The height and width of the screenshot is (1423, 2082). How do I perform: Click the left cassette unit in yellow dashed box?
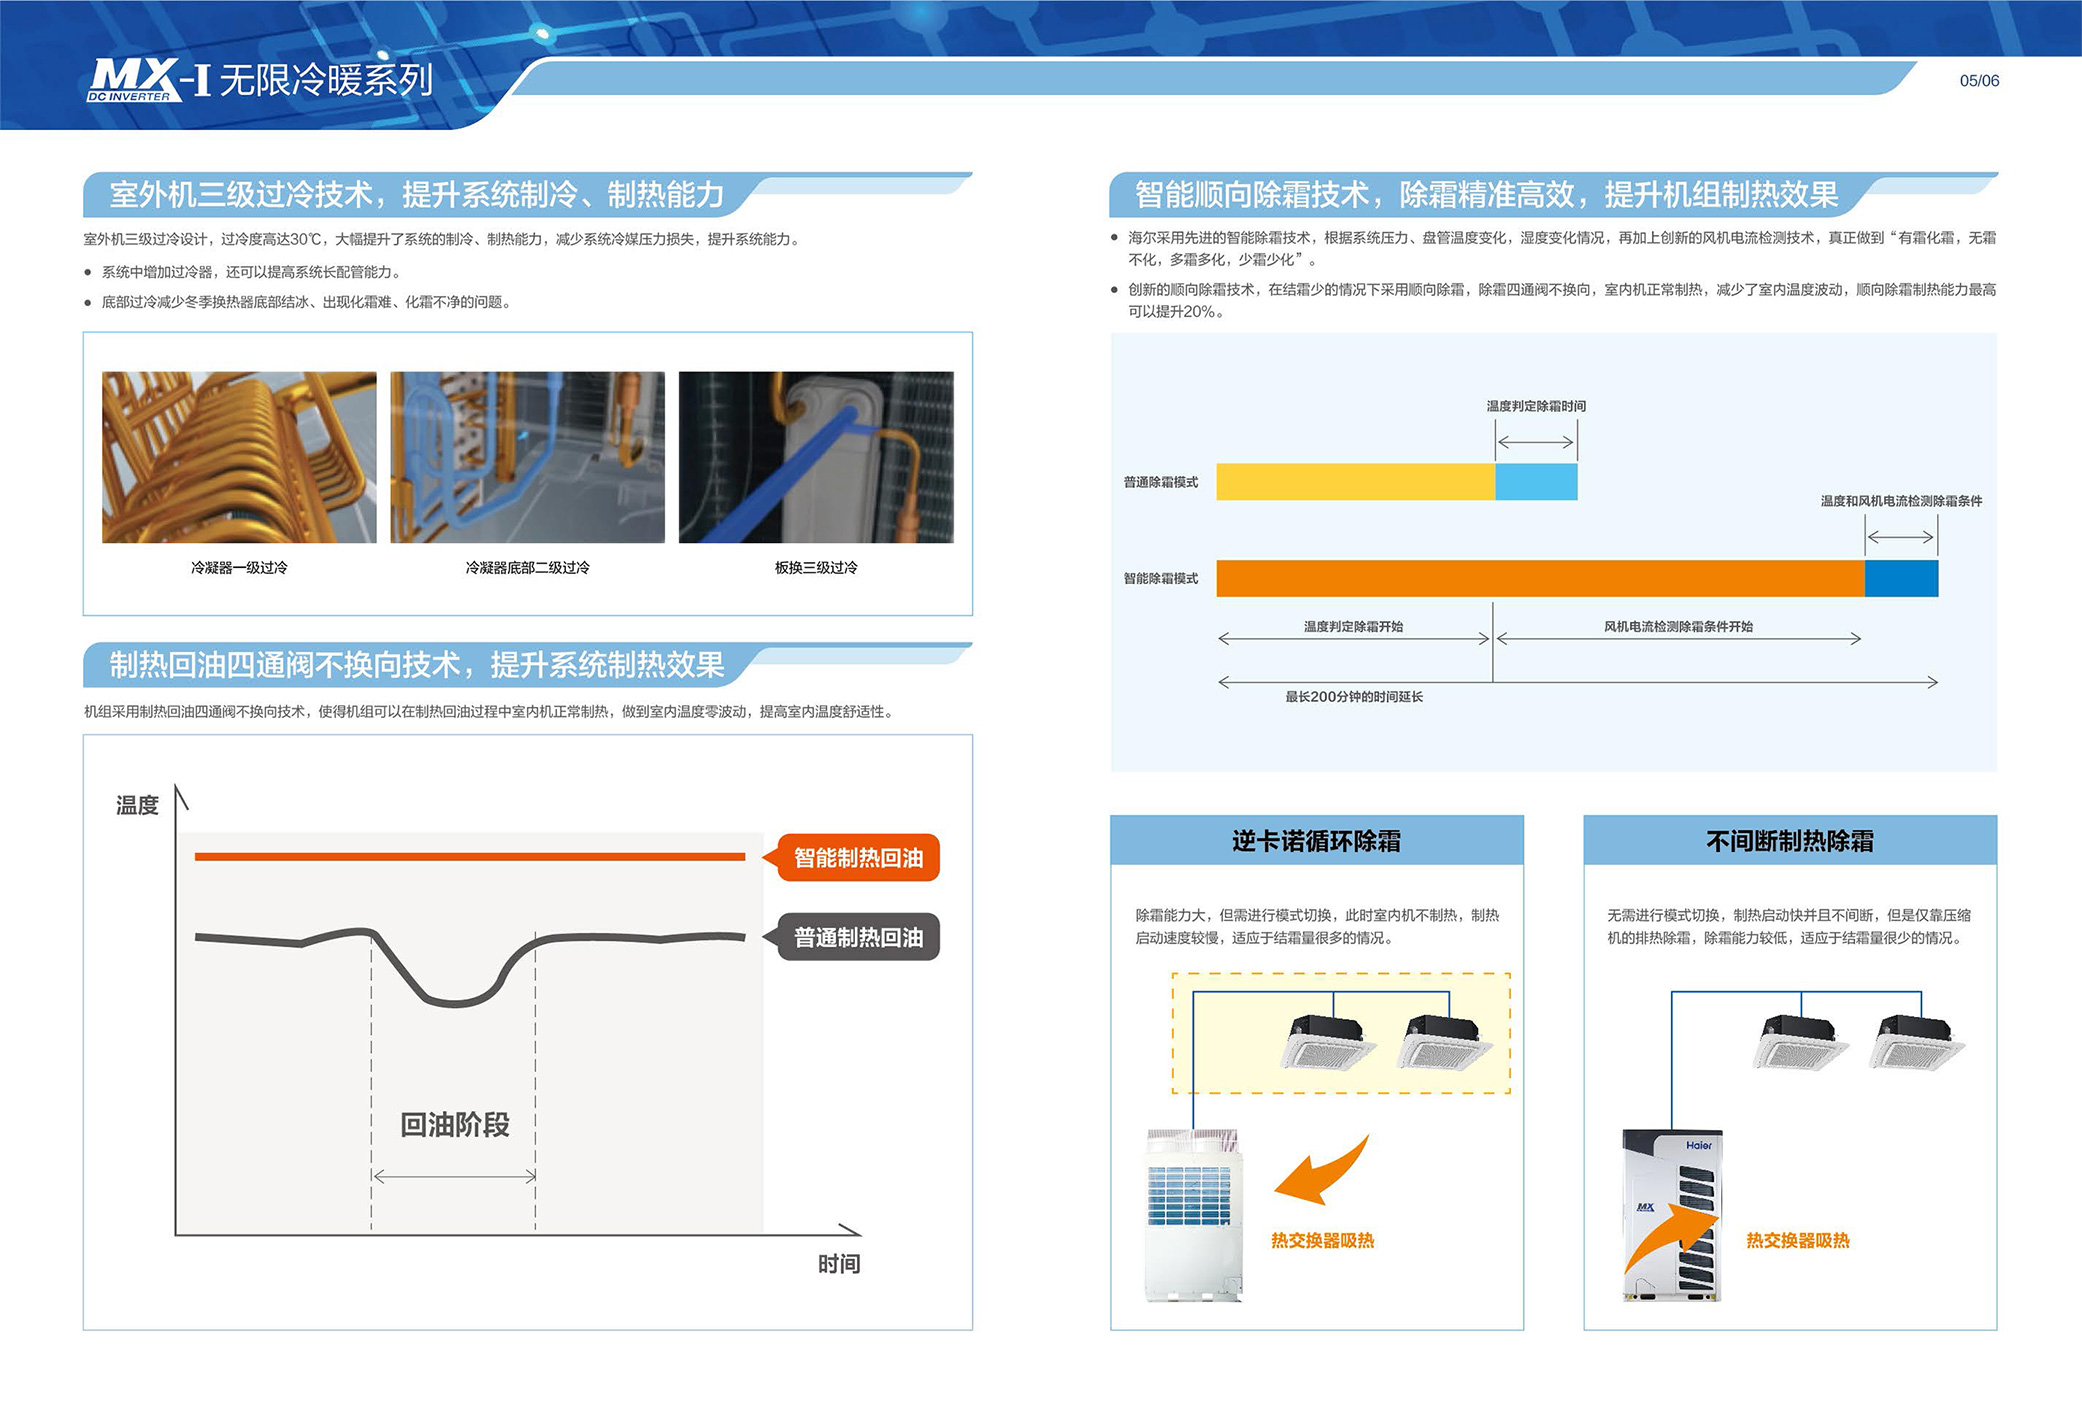click(1327, 1042)
